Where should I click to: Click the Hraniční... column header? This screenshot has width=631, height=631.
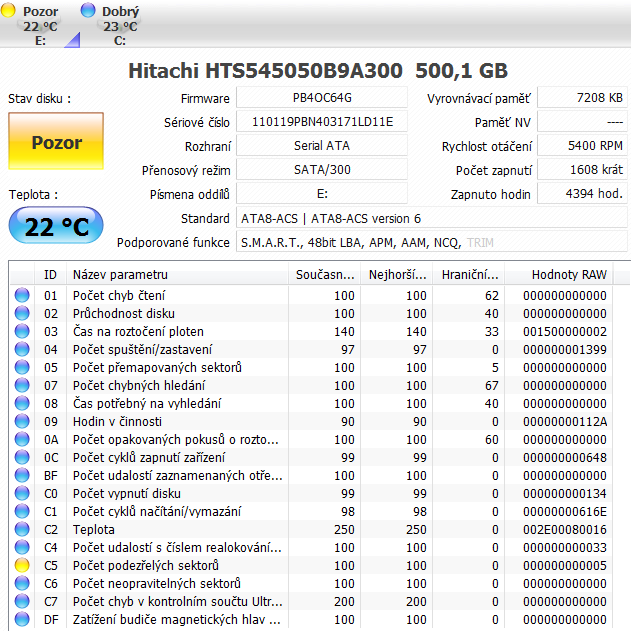(x=469, y=275)
